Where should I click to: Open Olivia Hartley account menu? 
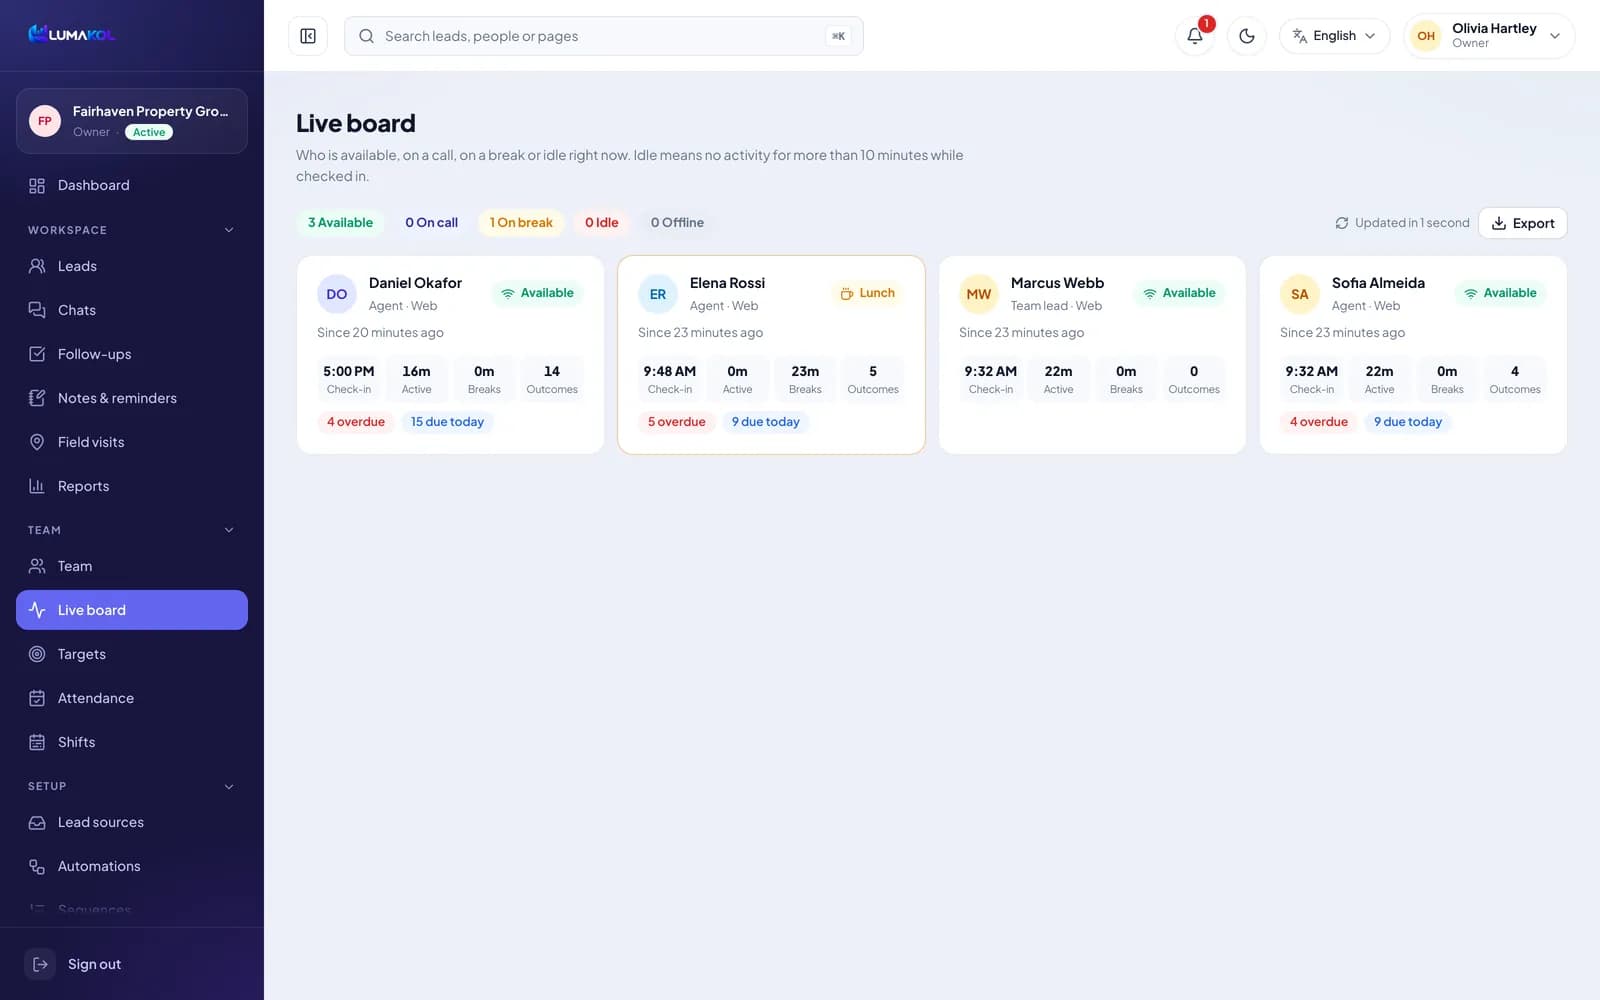(1489, 36)
